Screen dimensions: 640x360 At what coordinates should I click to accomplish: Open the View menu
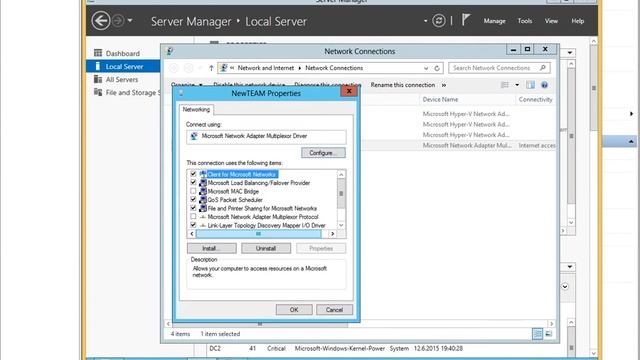click(551, 21)
